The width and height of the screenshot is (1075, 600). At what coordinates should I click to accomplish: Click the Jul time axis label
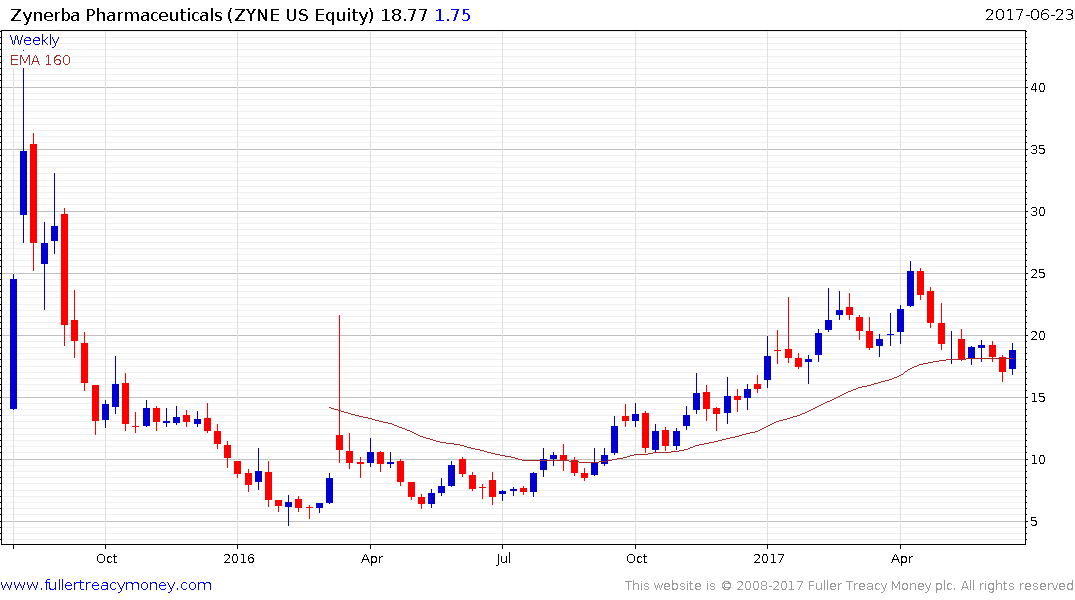503,558
